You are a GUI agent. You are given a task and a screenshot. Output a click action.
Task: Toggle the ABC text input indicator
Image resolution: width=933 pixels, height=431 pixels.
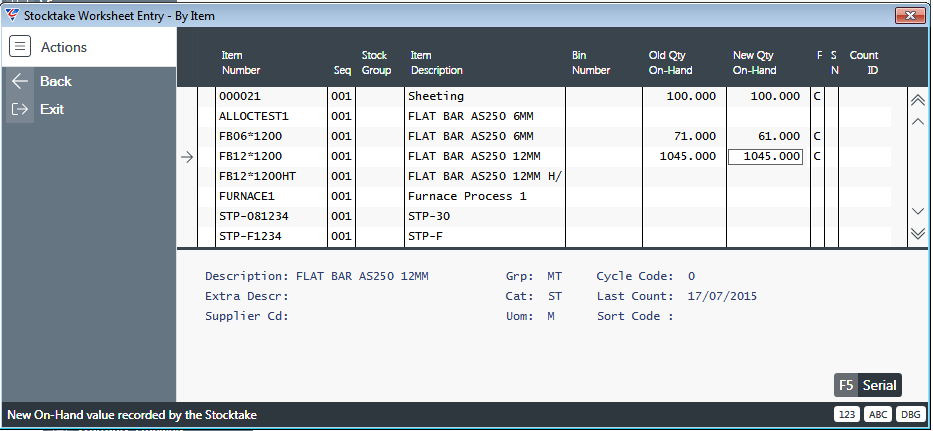pos(878,415)
